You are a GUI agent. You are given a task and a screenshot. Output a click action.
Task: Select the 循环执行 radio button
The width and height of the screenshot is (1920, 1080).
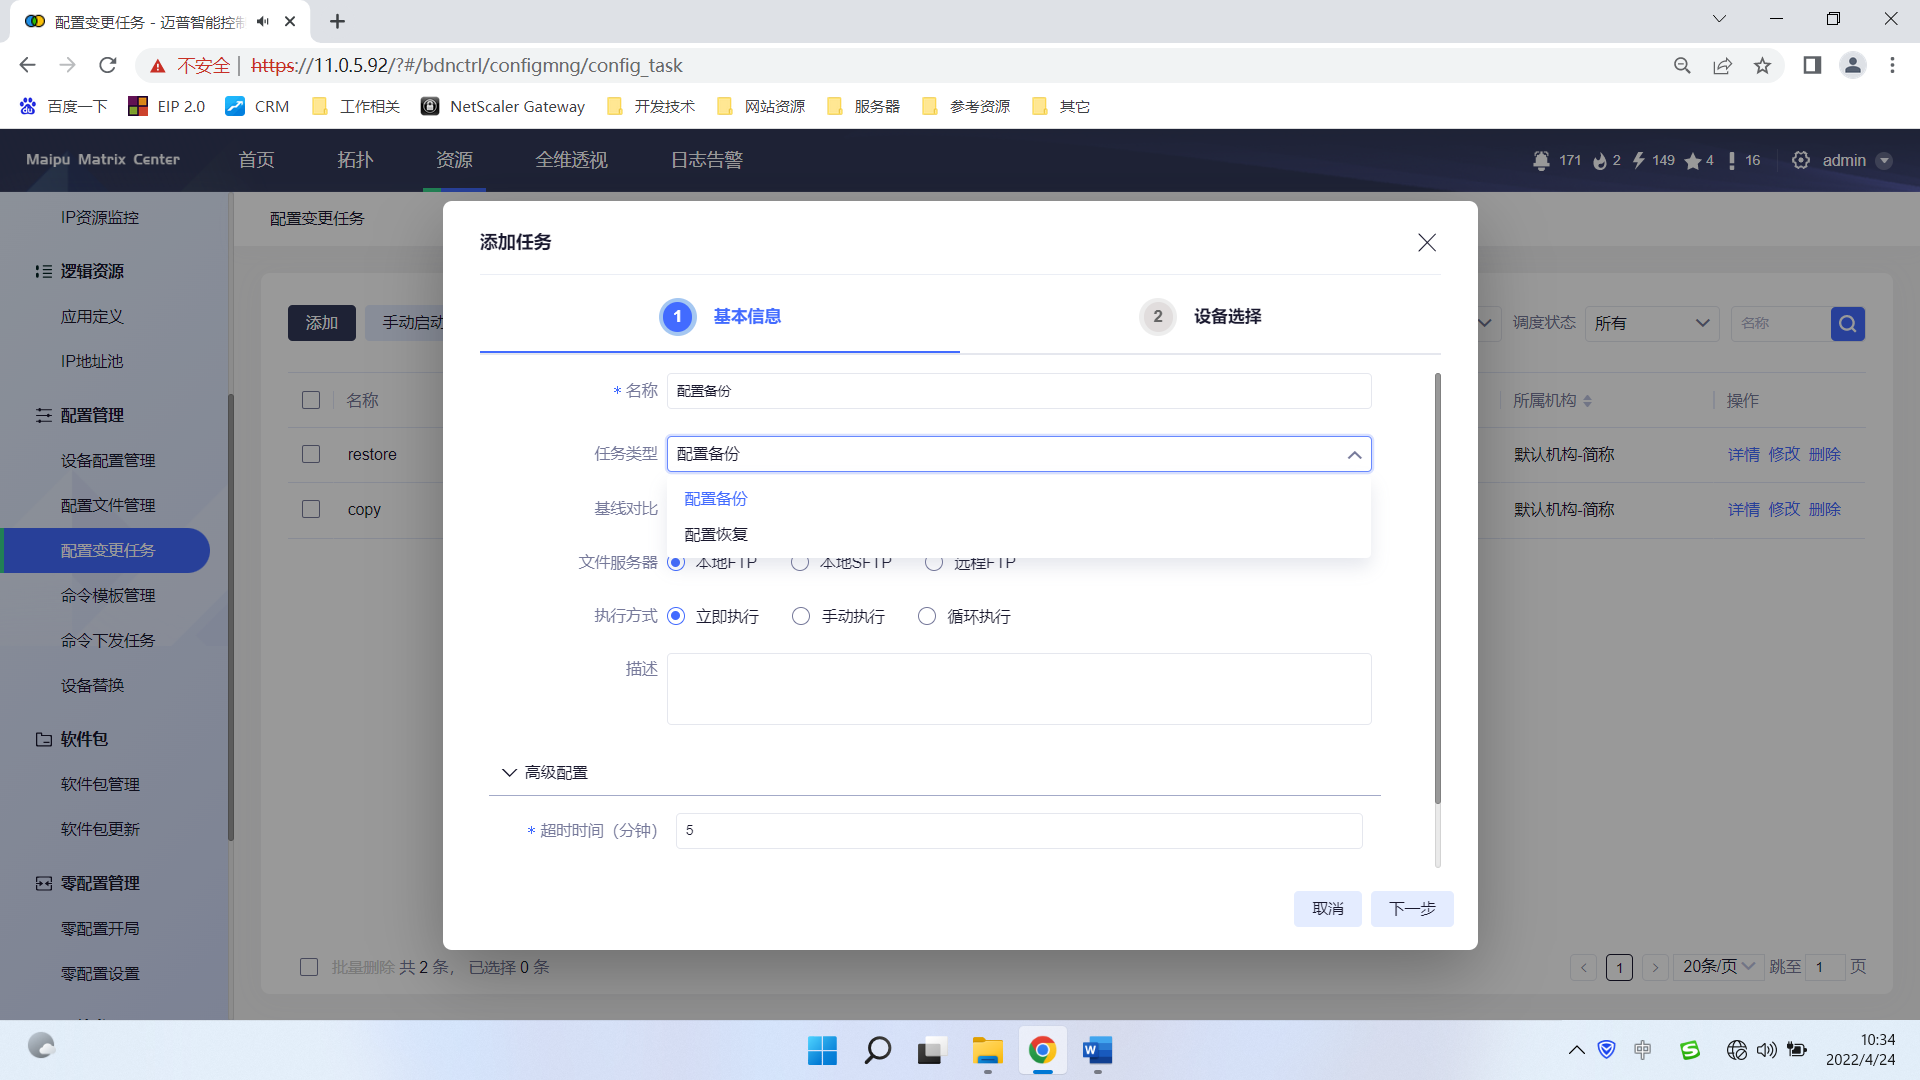[x=927, y=616]
